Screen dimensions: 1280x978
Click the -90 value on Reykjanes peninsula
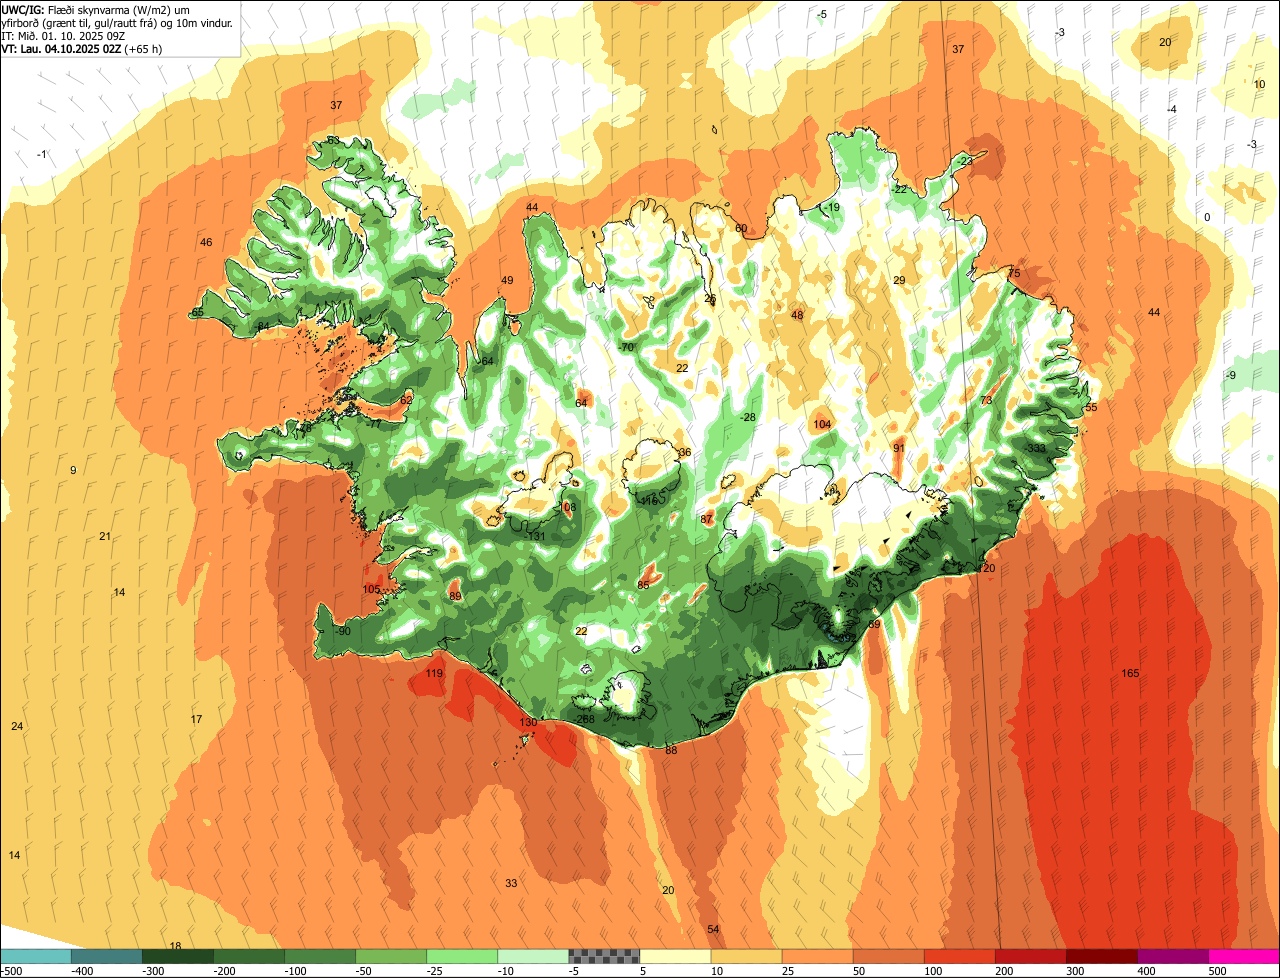point(342,631)
